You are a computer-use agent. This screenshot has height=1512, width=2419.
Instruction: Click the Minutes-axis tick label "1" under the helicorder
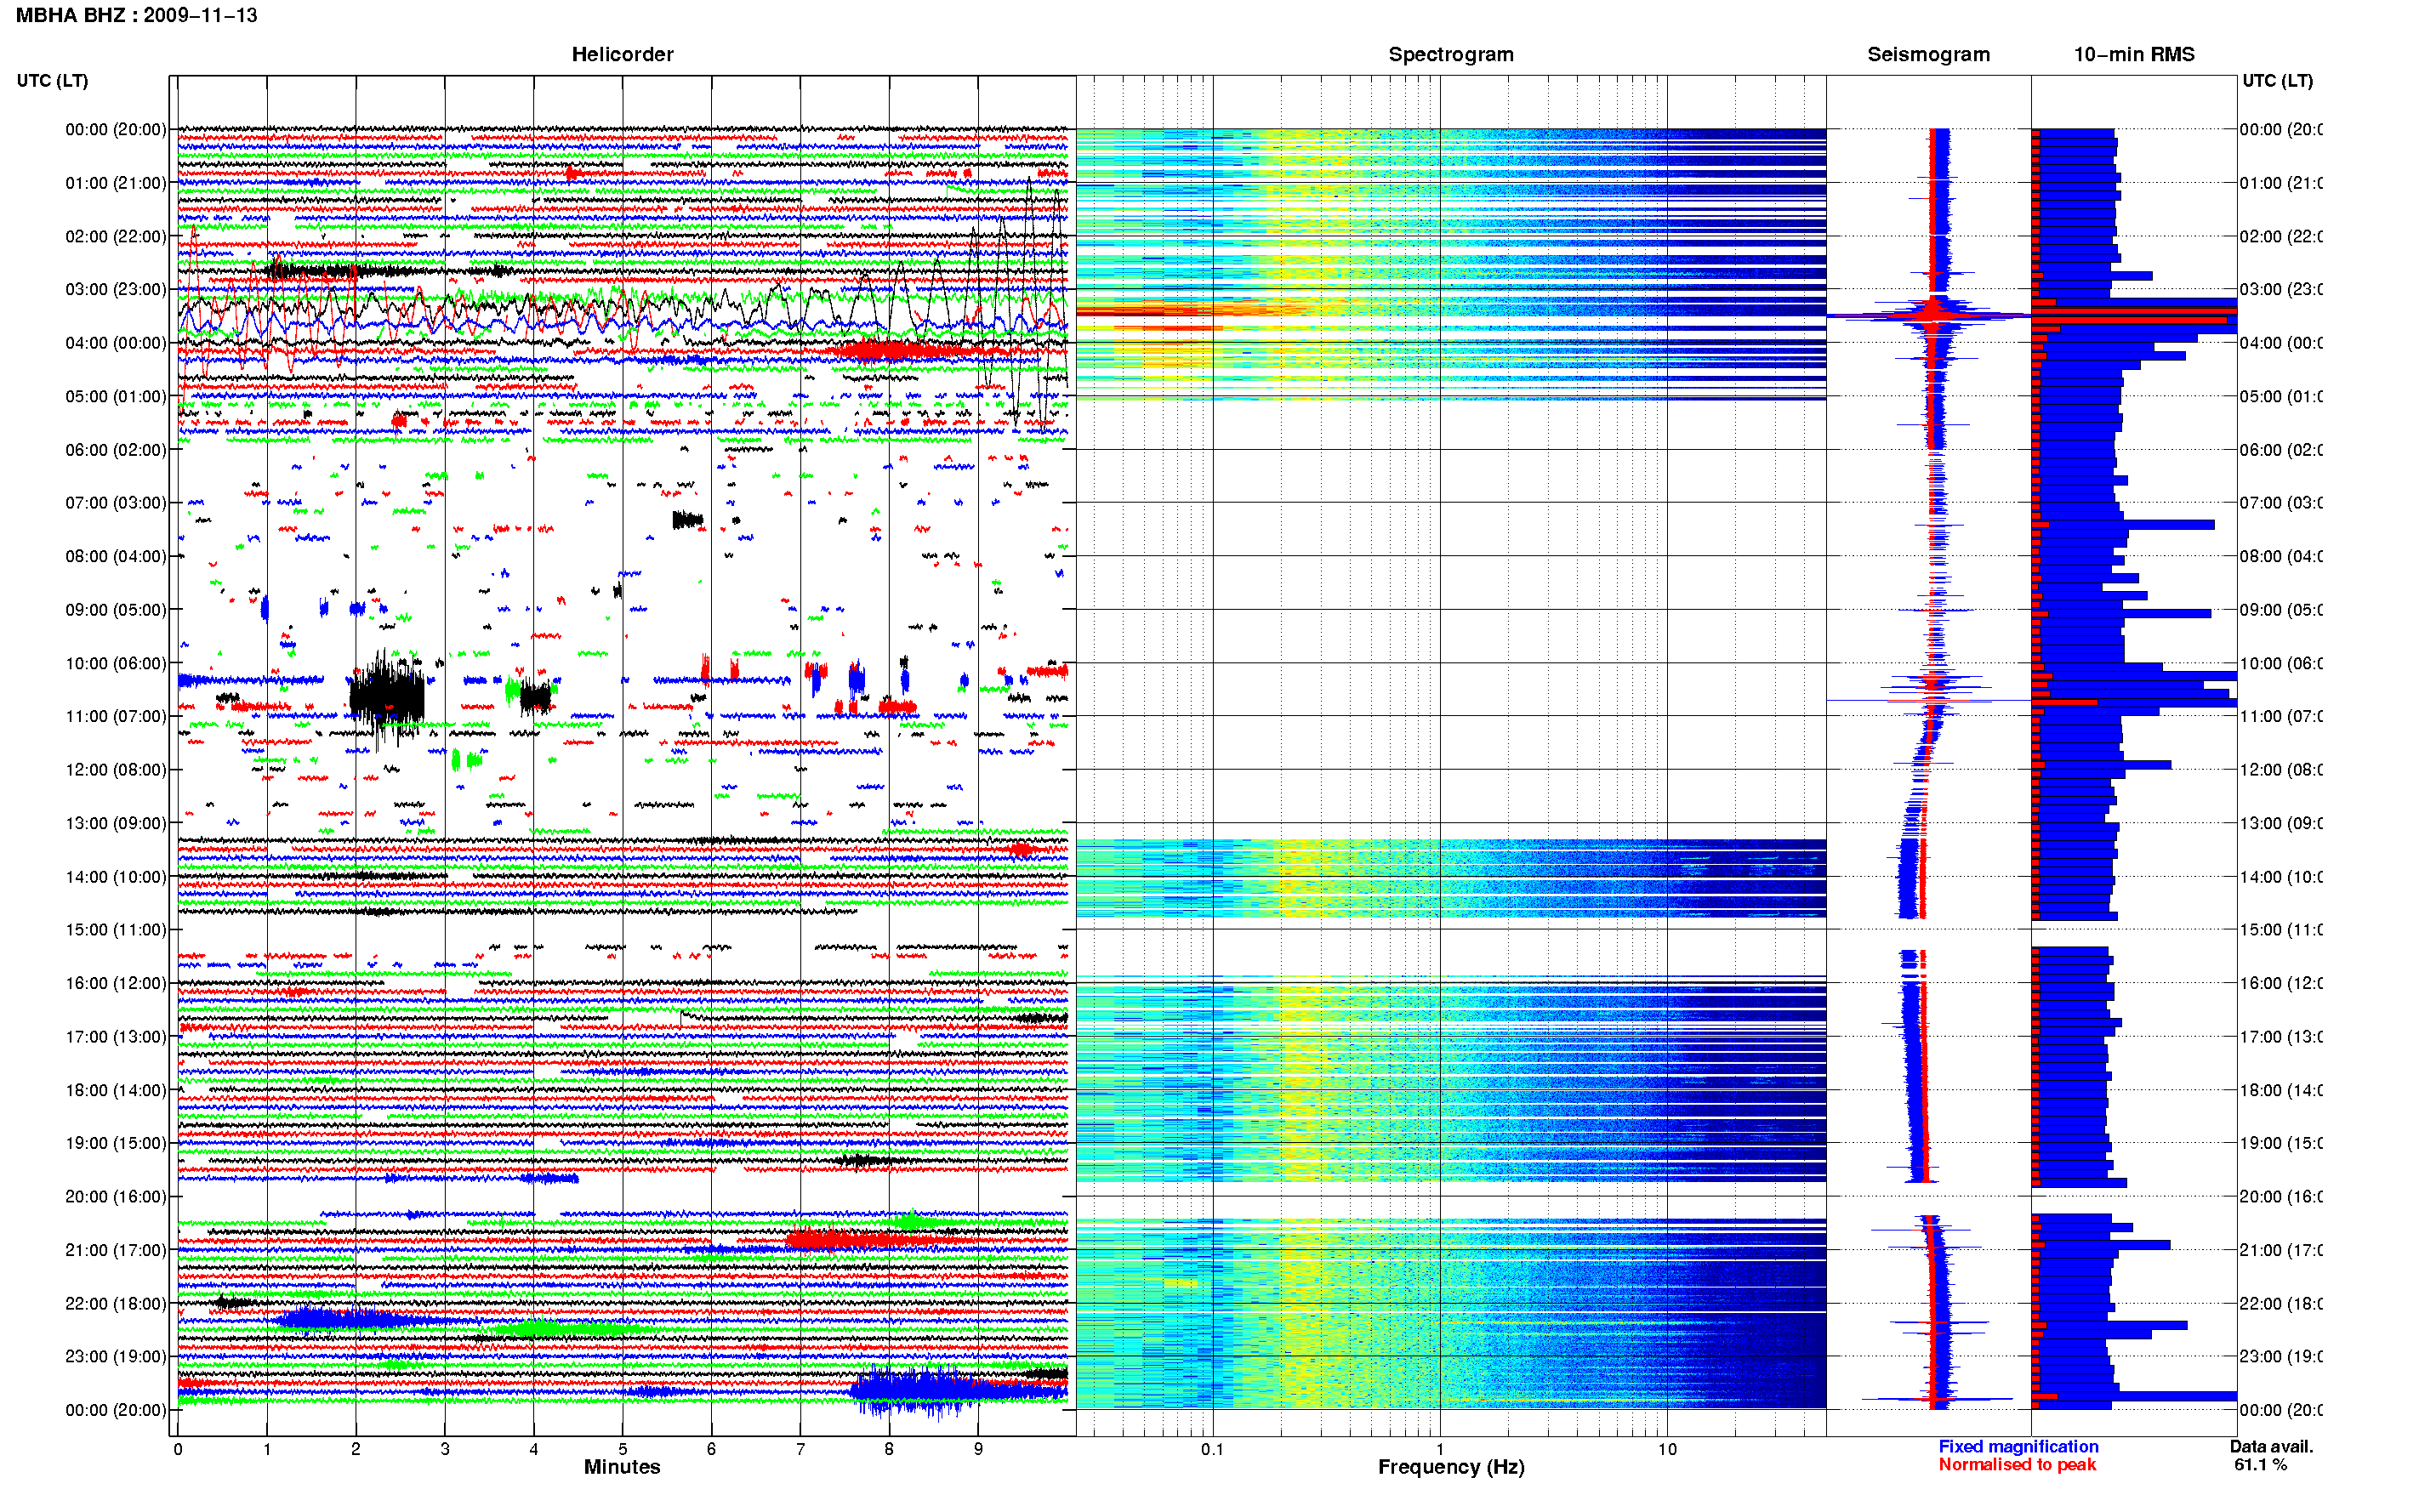click(267, 1449)
